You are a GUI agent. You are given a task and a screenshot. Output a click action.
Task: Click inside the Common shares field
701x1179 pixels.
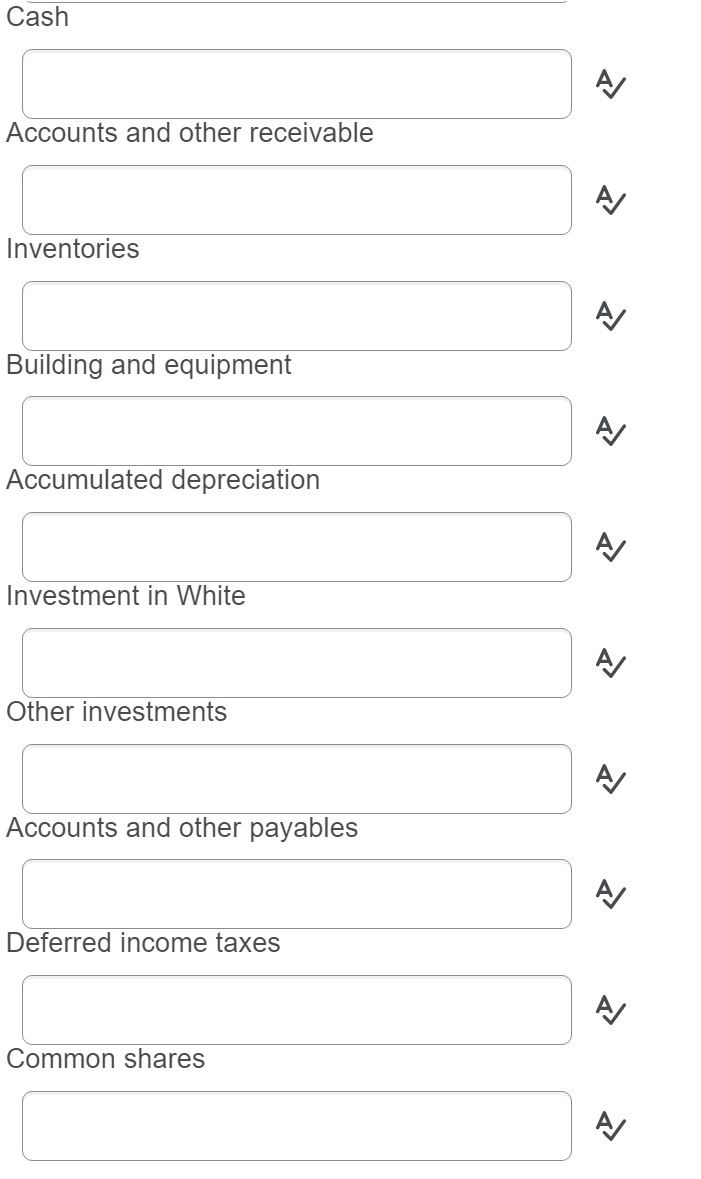click(295, 1124)
